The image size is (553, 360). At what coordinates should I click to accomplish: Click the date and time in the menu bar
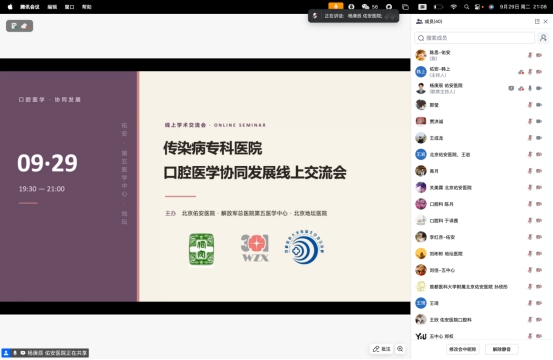(x=523, y=7)
